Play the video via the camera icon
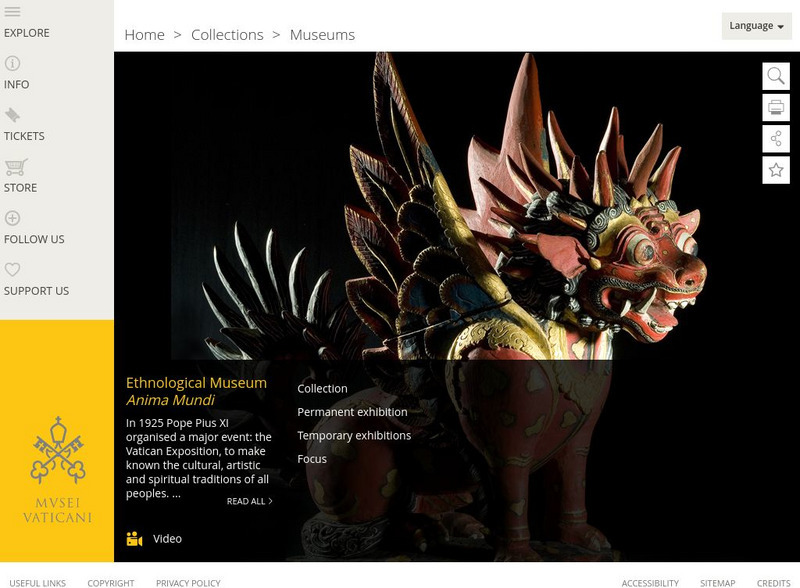Image resolution: width=800 pixels, height=588 pixels. (x=134, y=538)
